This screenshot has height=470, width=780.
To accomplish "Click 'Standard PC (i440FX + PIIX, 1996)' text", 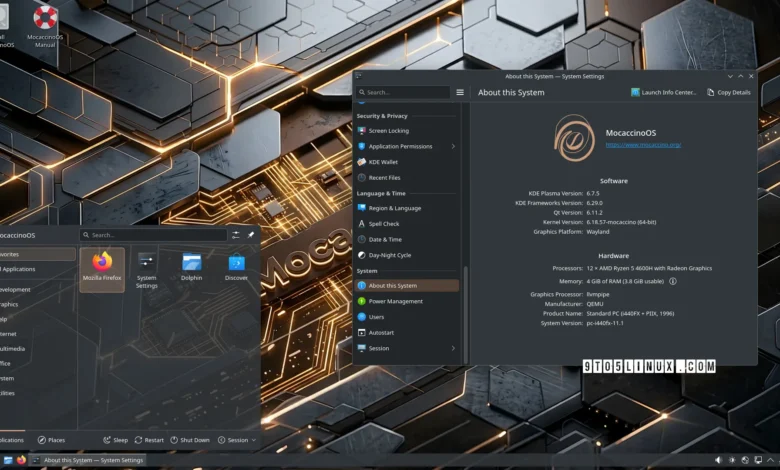I will click(x=630, y=314).
